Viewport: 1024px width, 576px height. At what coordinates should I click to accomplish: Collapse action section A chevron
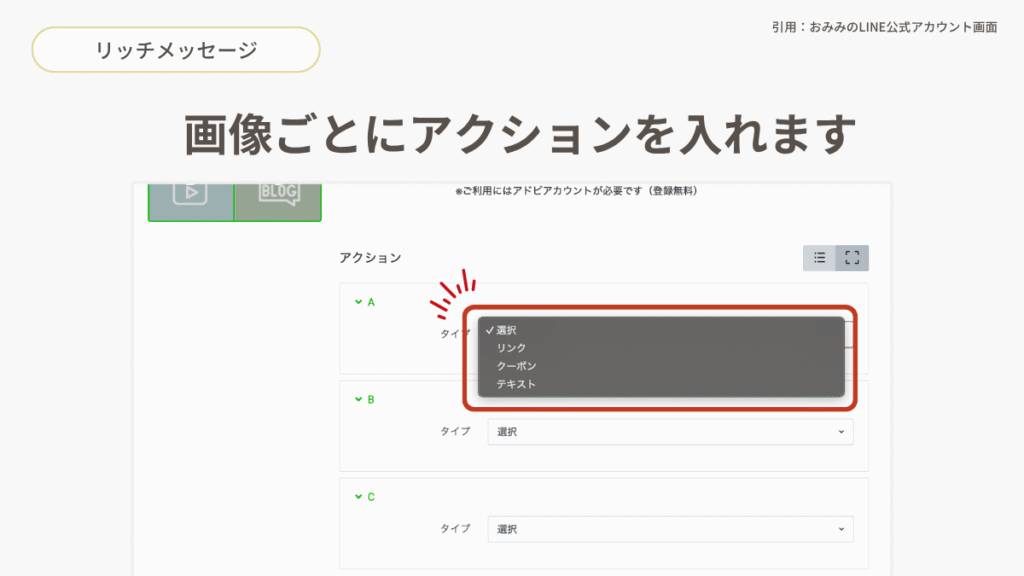pos(358,301)
